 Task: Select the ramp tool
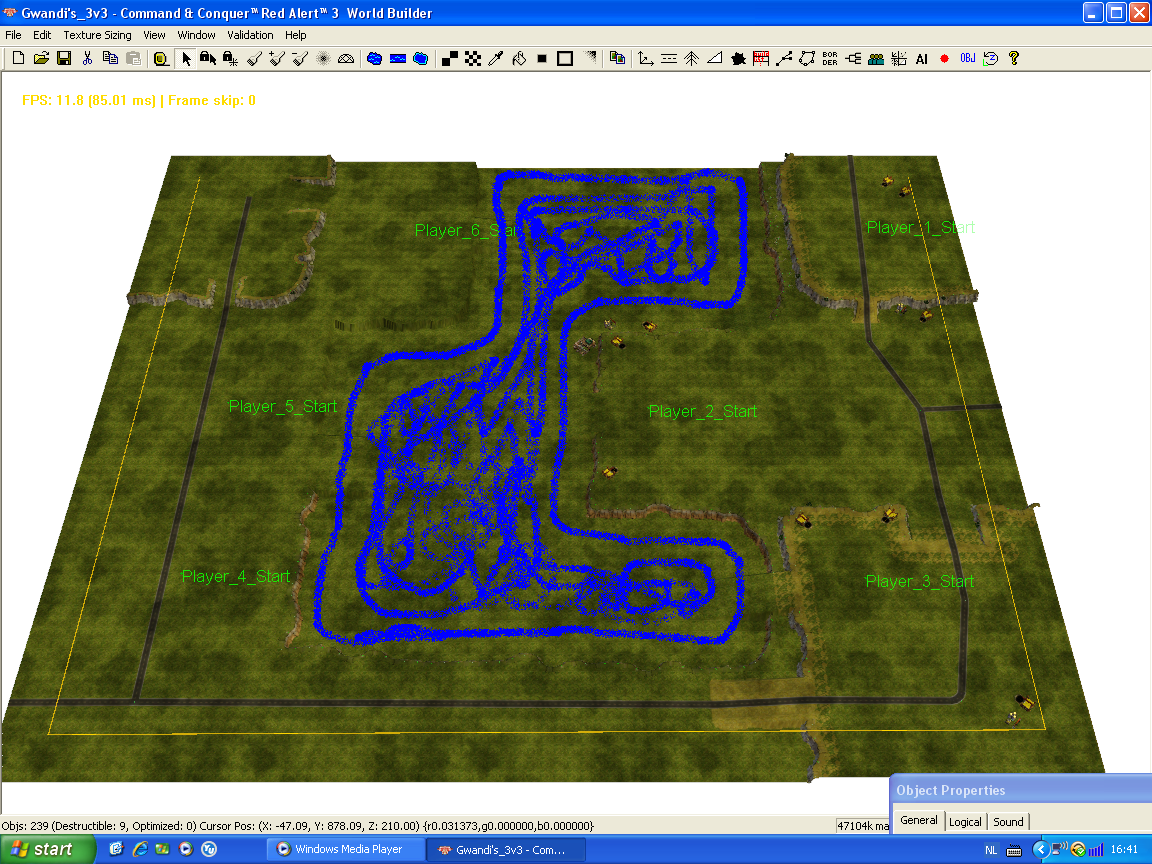click(x=714, y=59)
